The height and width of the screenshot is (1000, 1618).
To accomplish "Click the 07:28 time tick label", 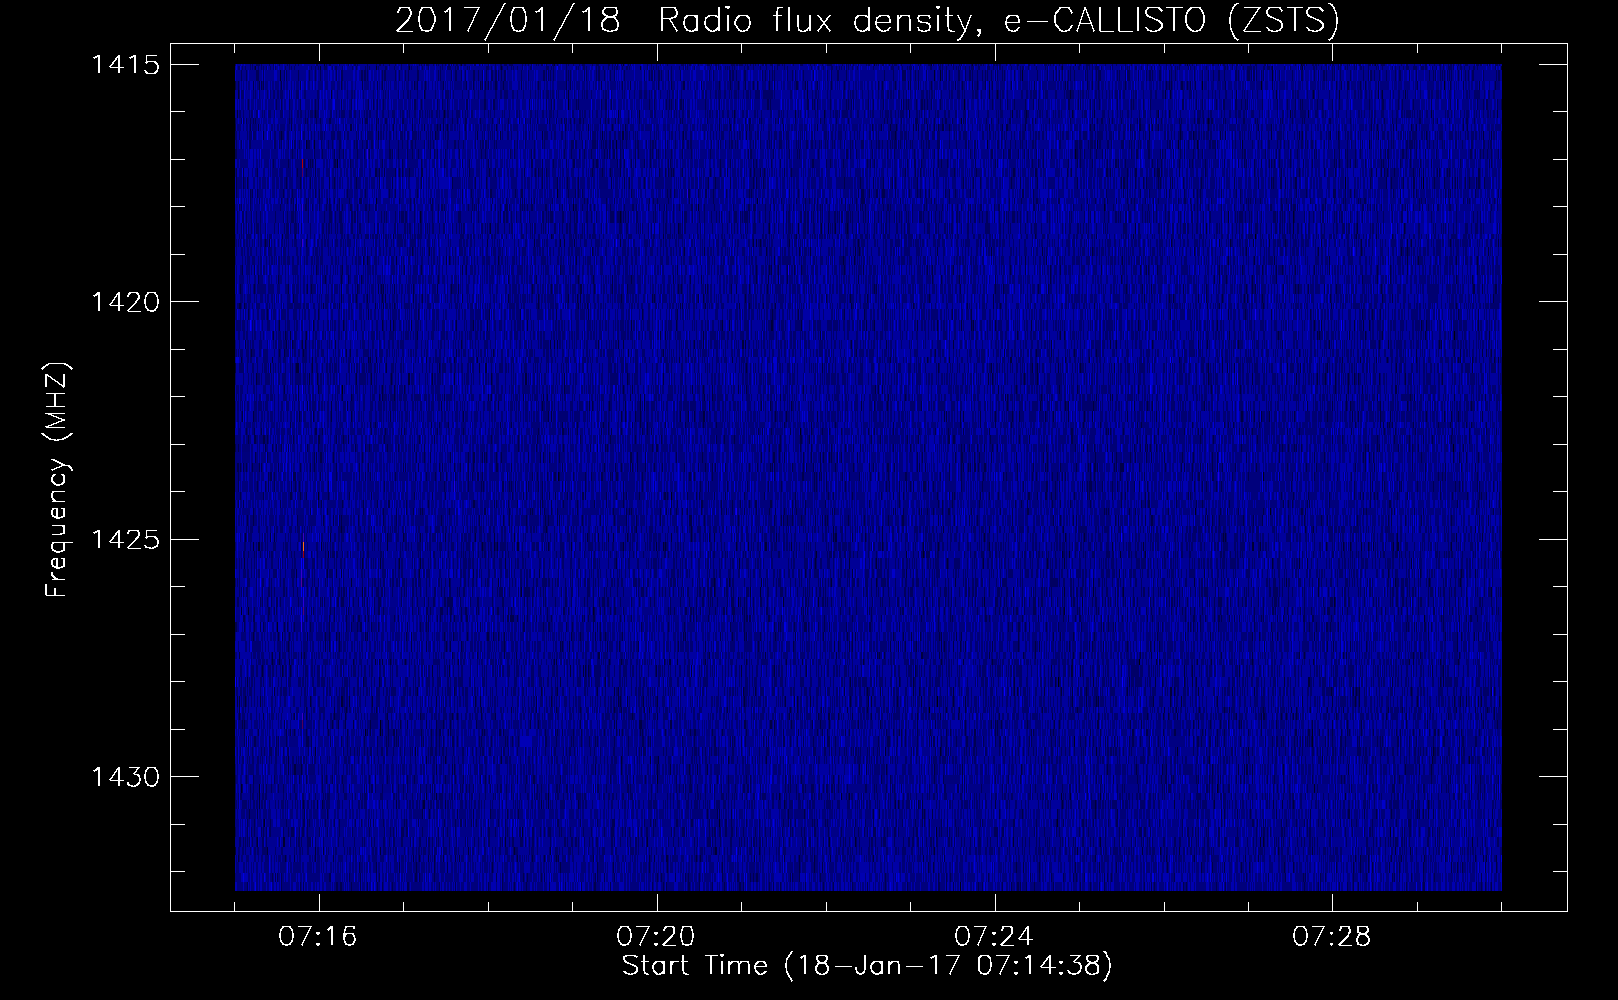I will point(1332,937).
